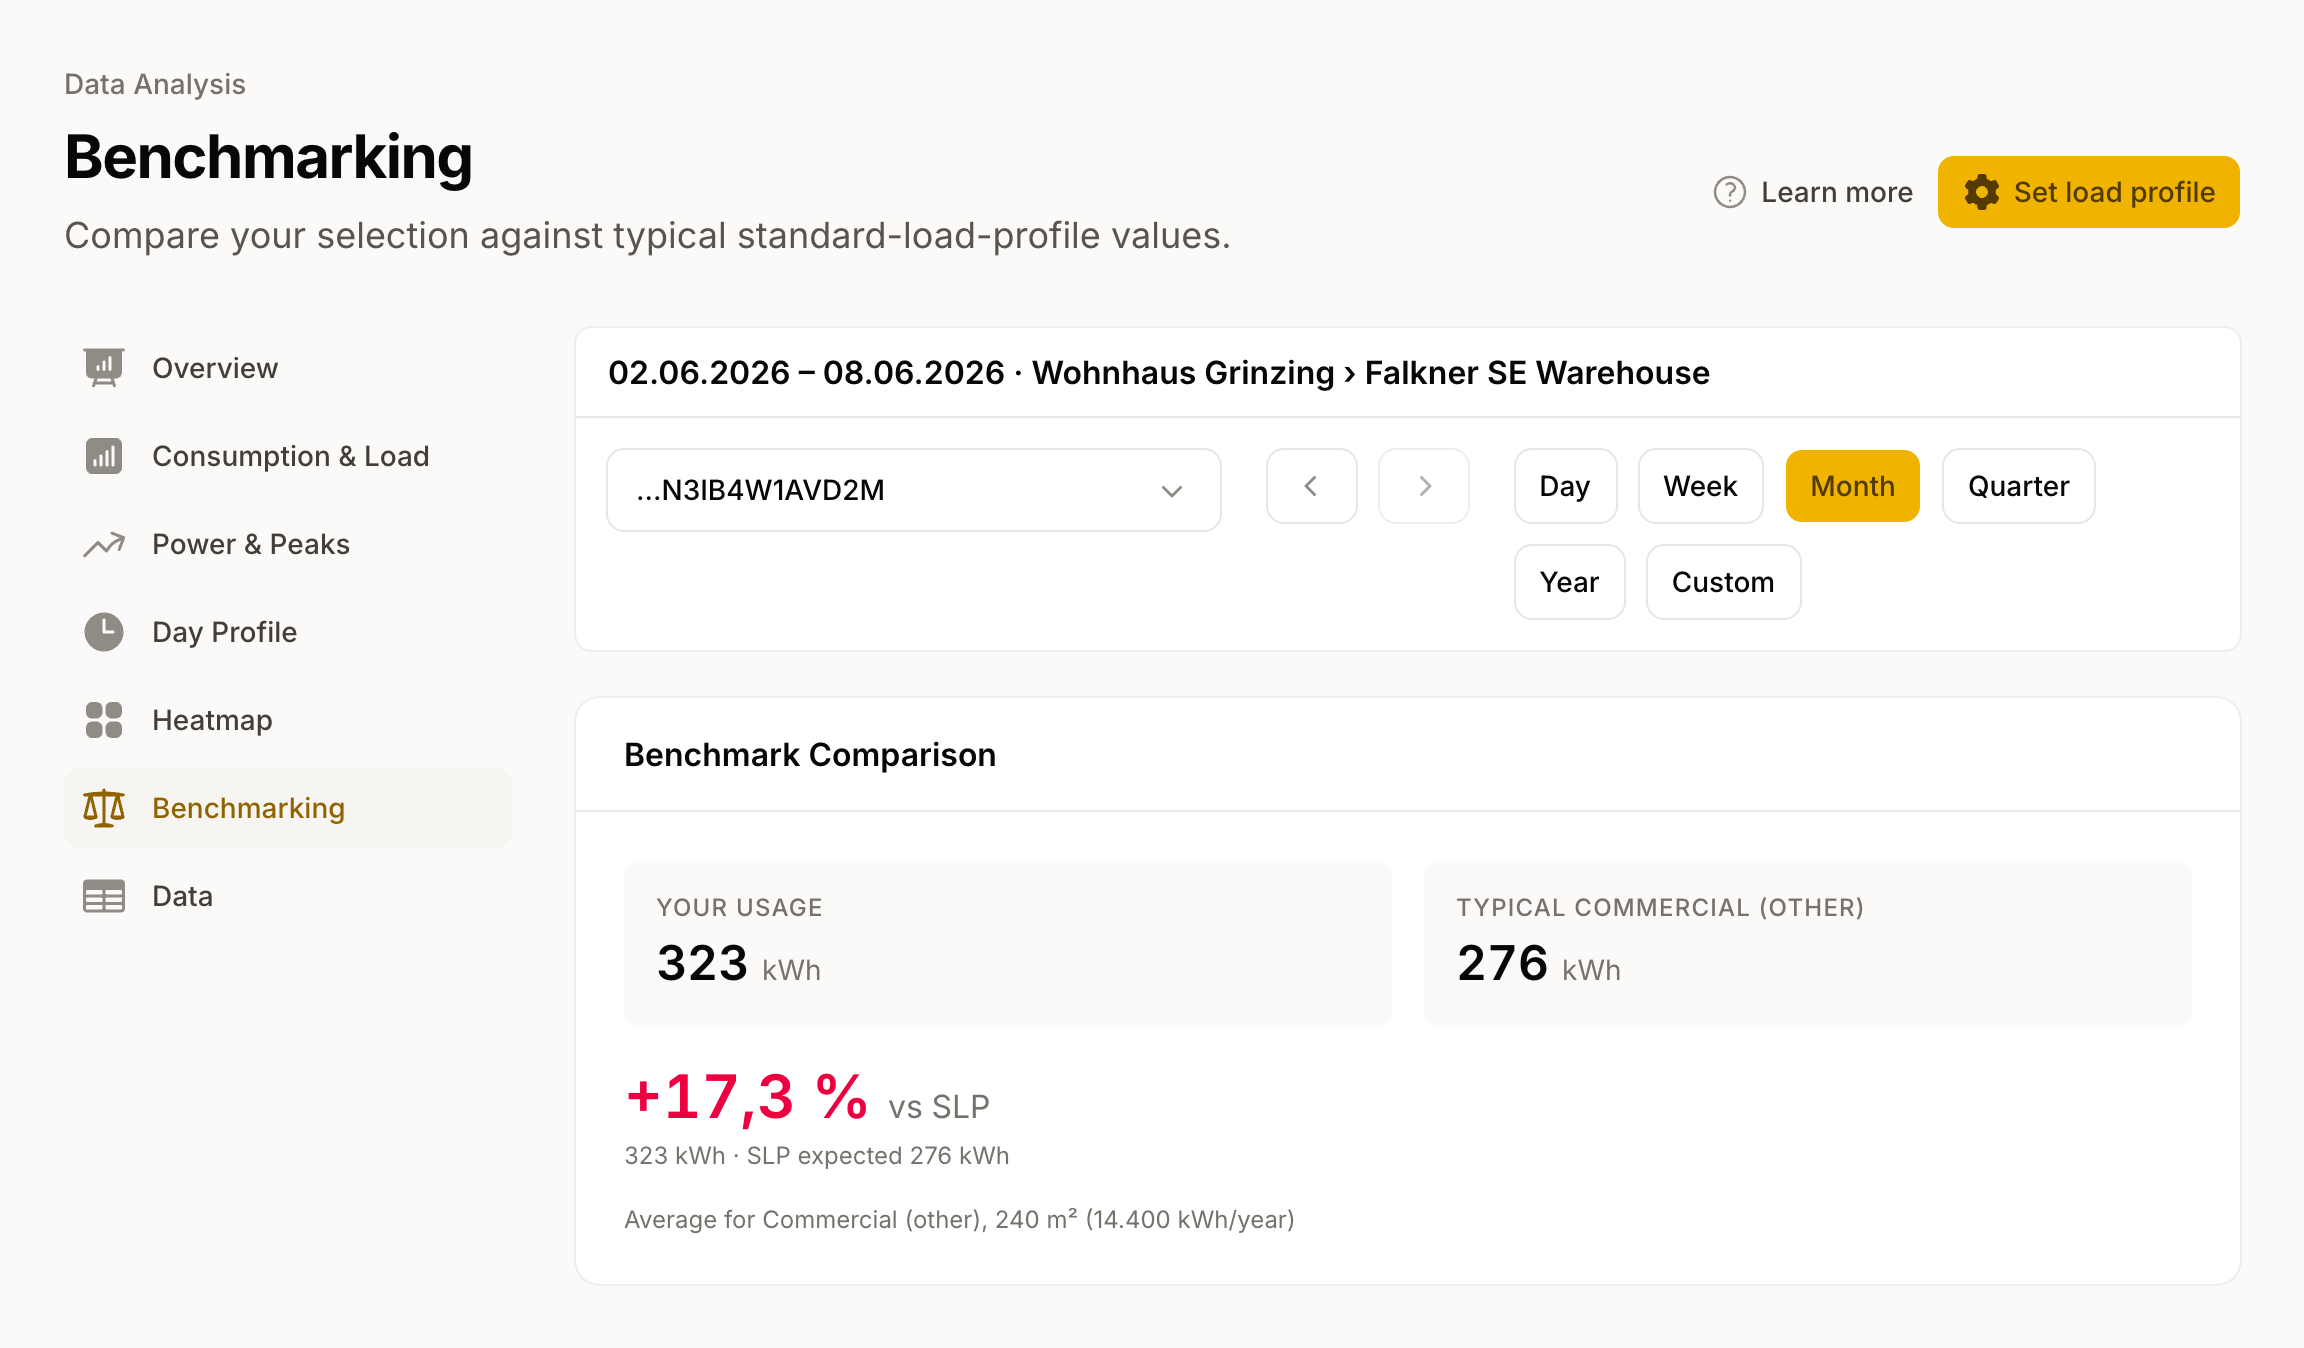Select the Quarter range option
2304x1348 pixels.
(2019, 486)
